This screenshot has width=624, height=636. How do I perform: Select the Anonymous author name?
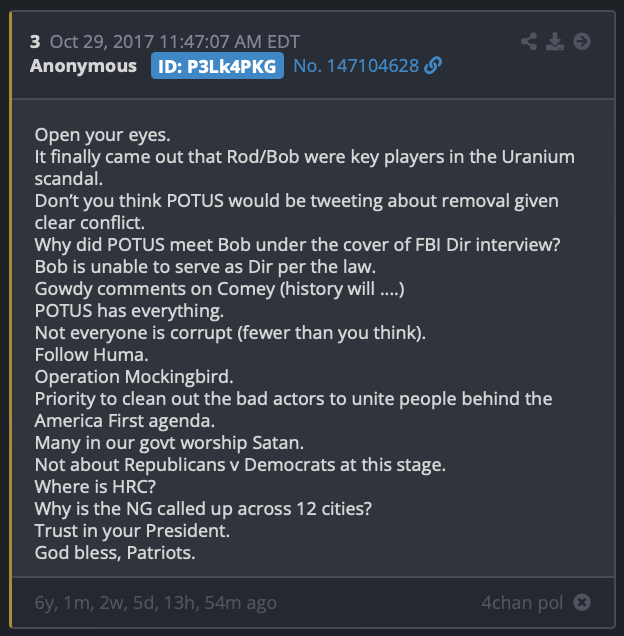click(83, 66)
